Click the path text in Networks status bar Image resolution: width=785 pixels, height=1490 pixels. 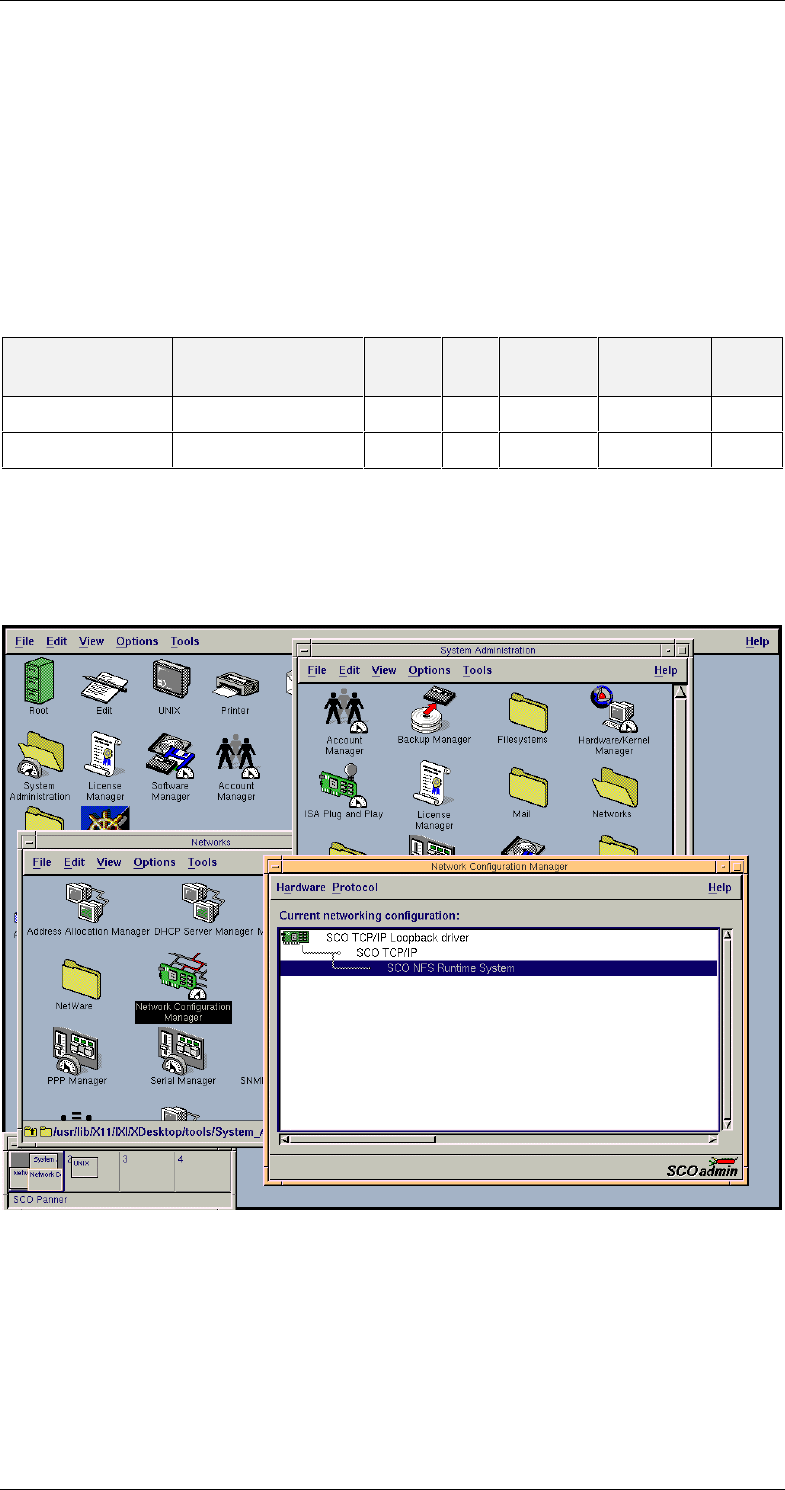[160, 1131]
